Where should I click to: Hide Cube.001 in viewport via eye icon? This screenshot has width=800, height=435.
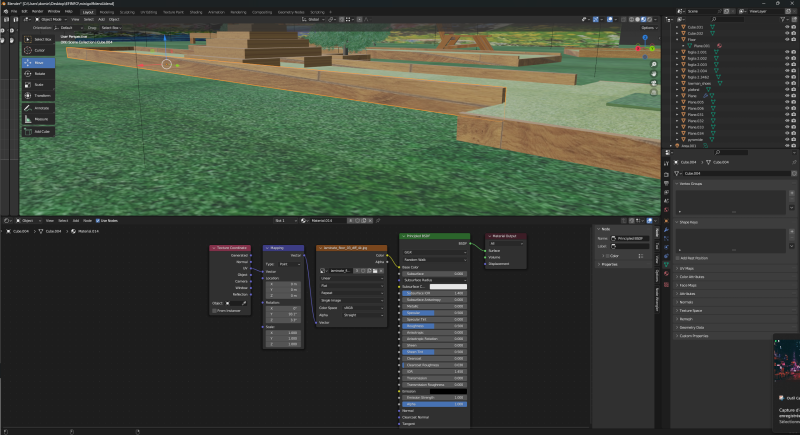pyautogui.click(x=787, y=27)
